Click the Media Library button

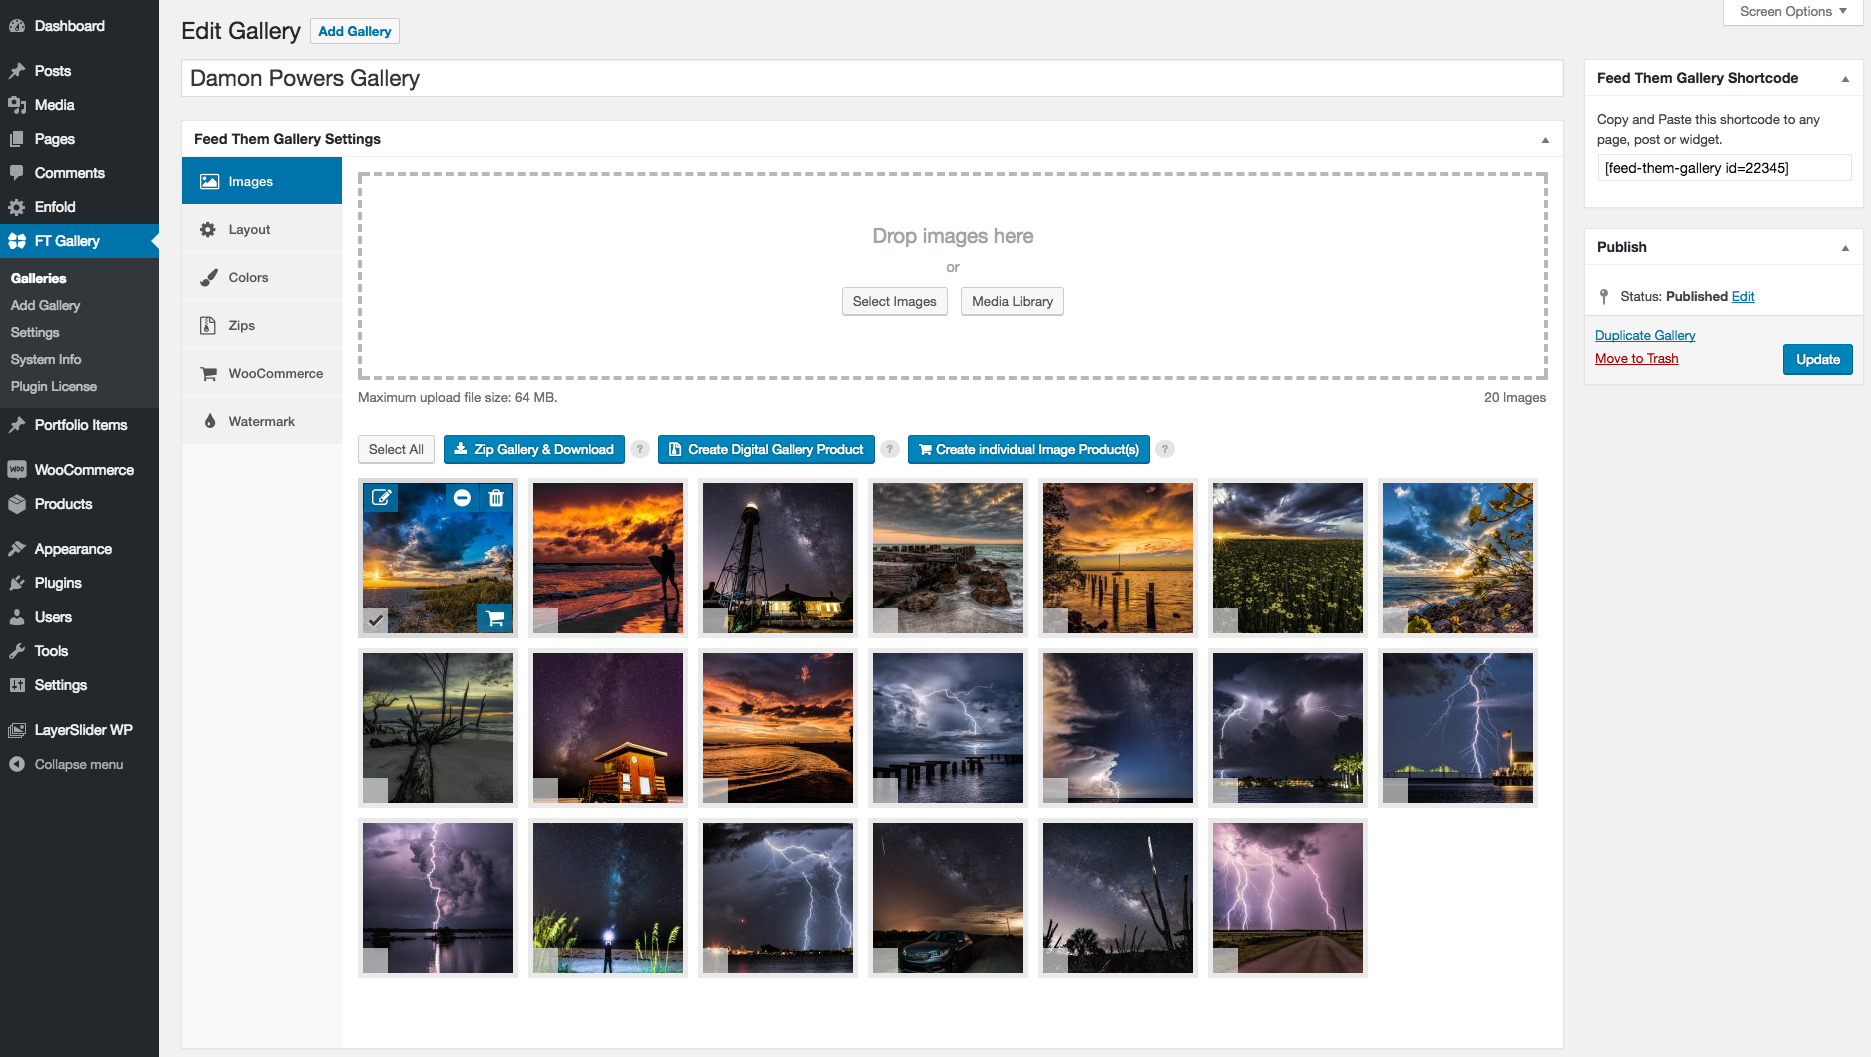click(1012, 301)
